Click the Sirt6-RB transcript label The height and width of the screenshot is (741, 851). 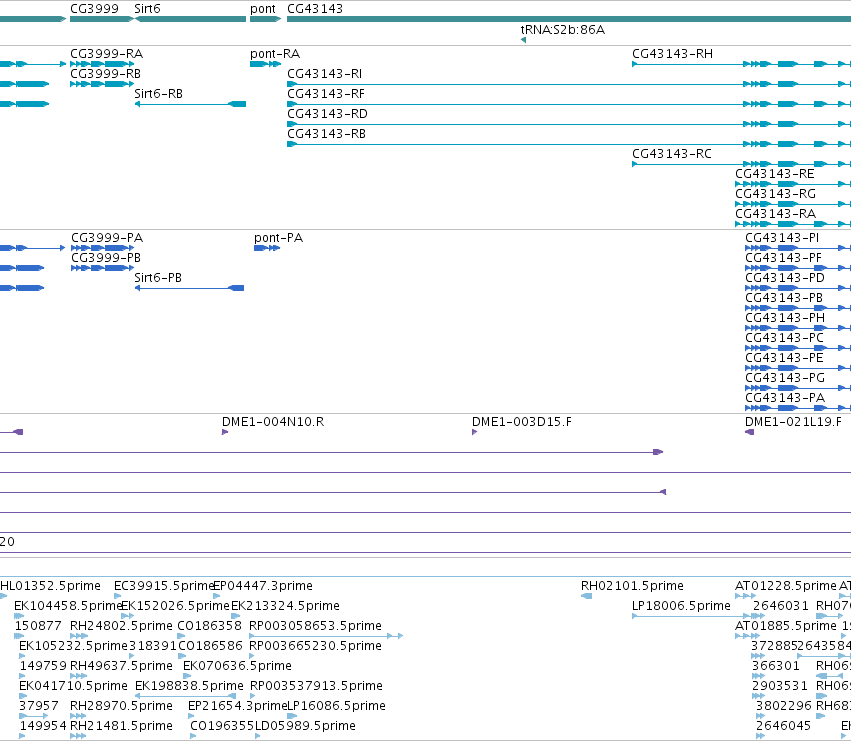click(158, 94)
